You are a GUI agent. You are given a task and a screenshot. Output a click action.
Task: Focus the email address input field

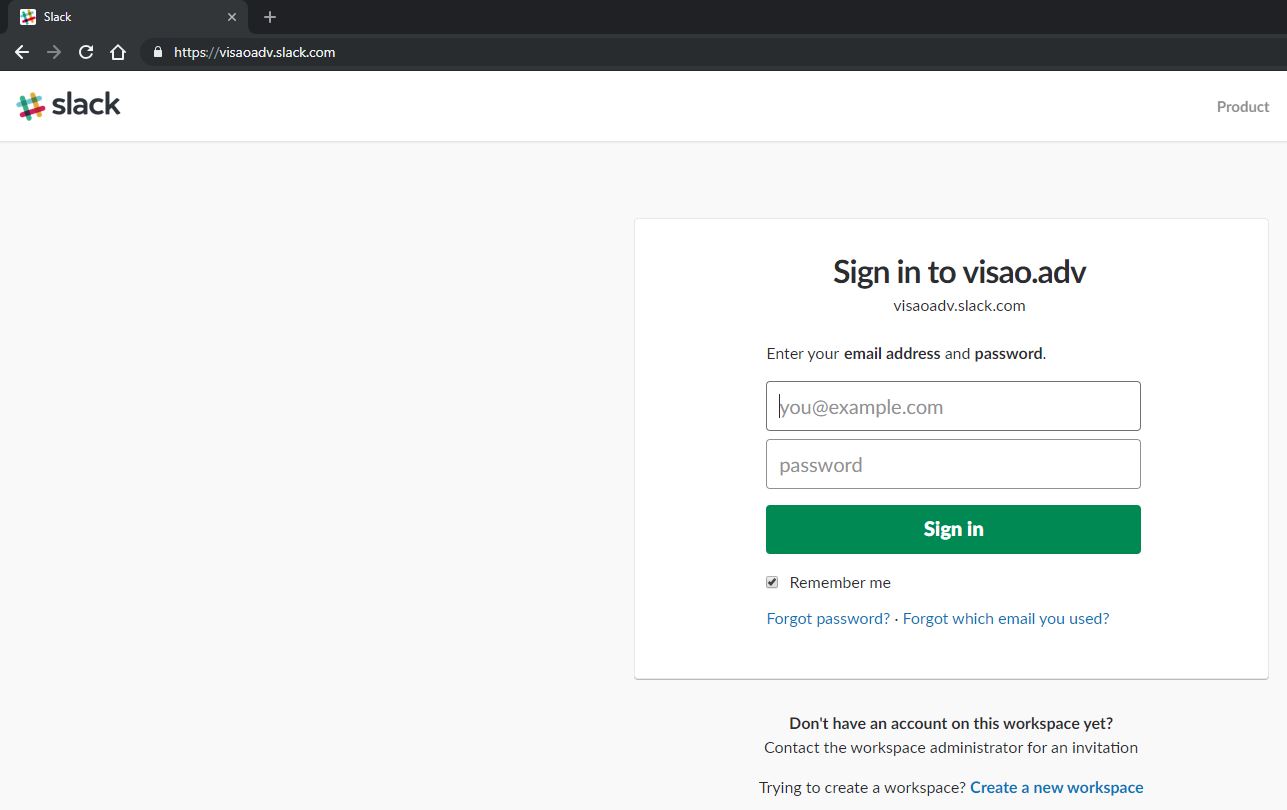(953, 406)
